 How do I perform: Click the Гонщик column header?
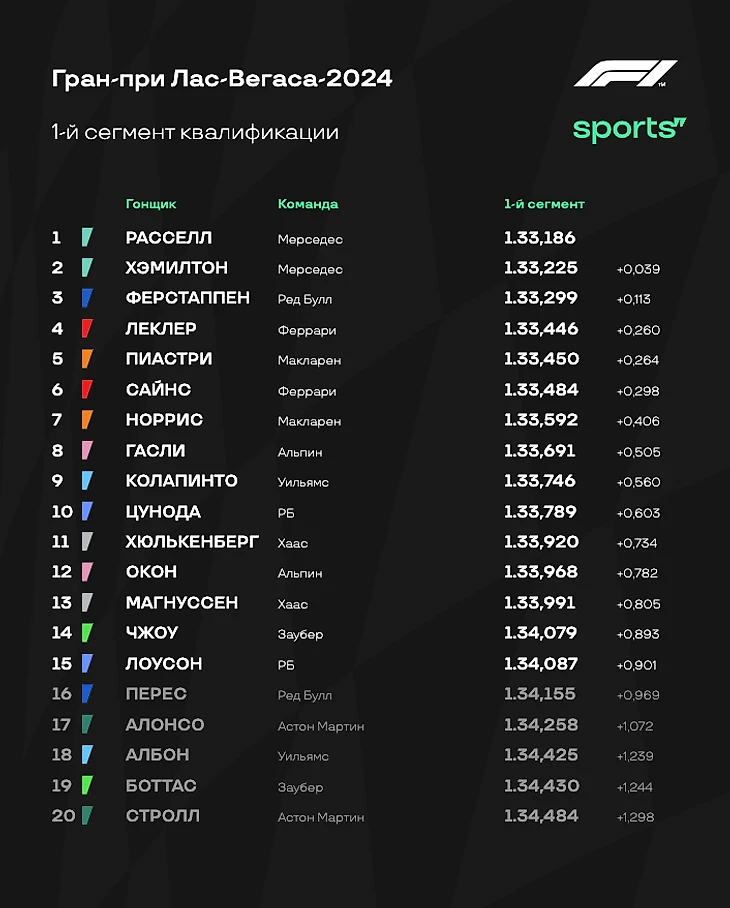151,204
